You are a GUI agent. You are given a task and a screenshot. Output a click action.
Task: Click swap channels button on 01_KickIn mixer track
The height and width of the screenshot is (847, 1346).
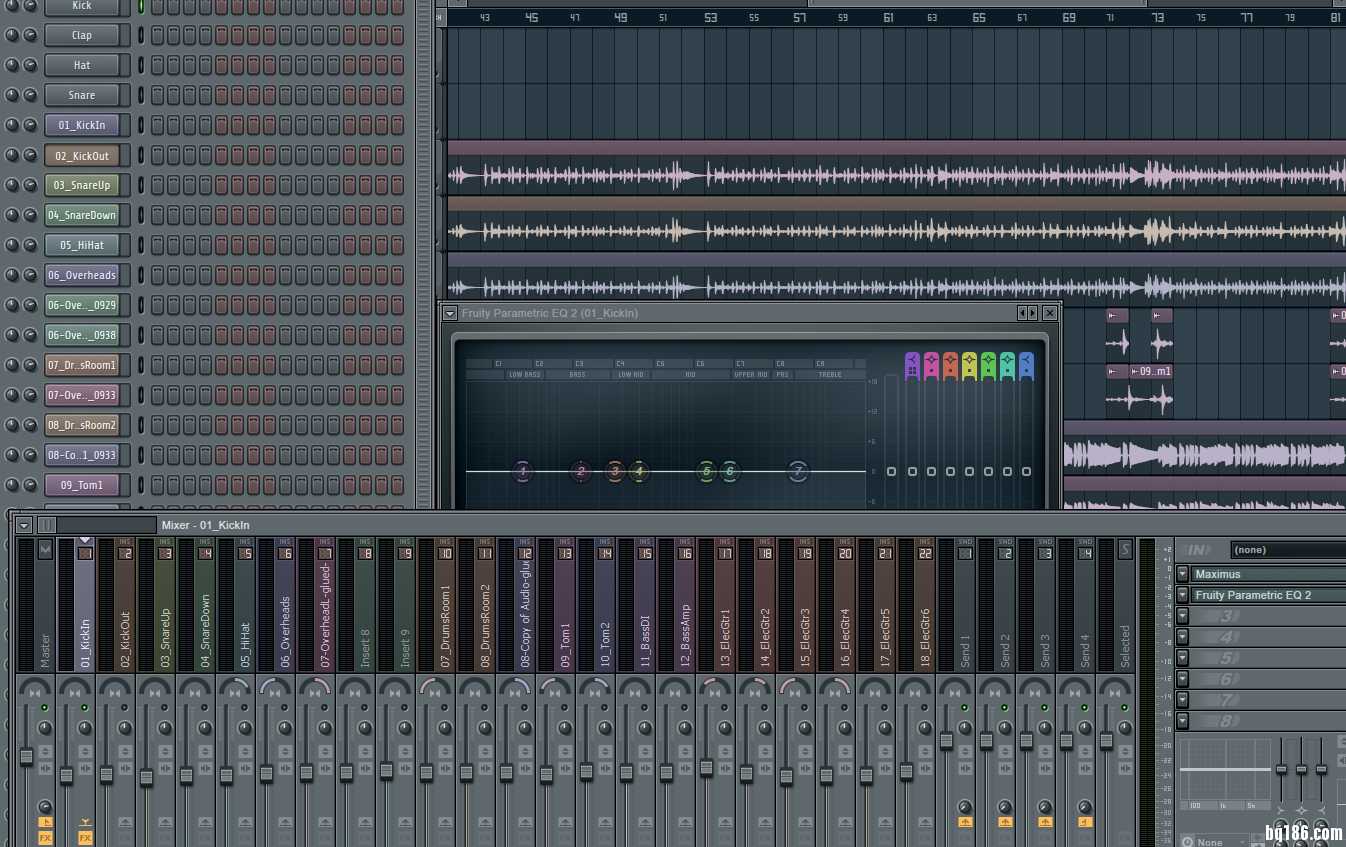pyautogui.click(x=85, y=768)
